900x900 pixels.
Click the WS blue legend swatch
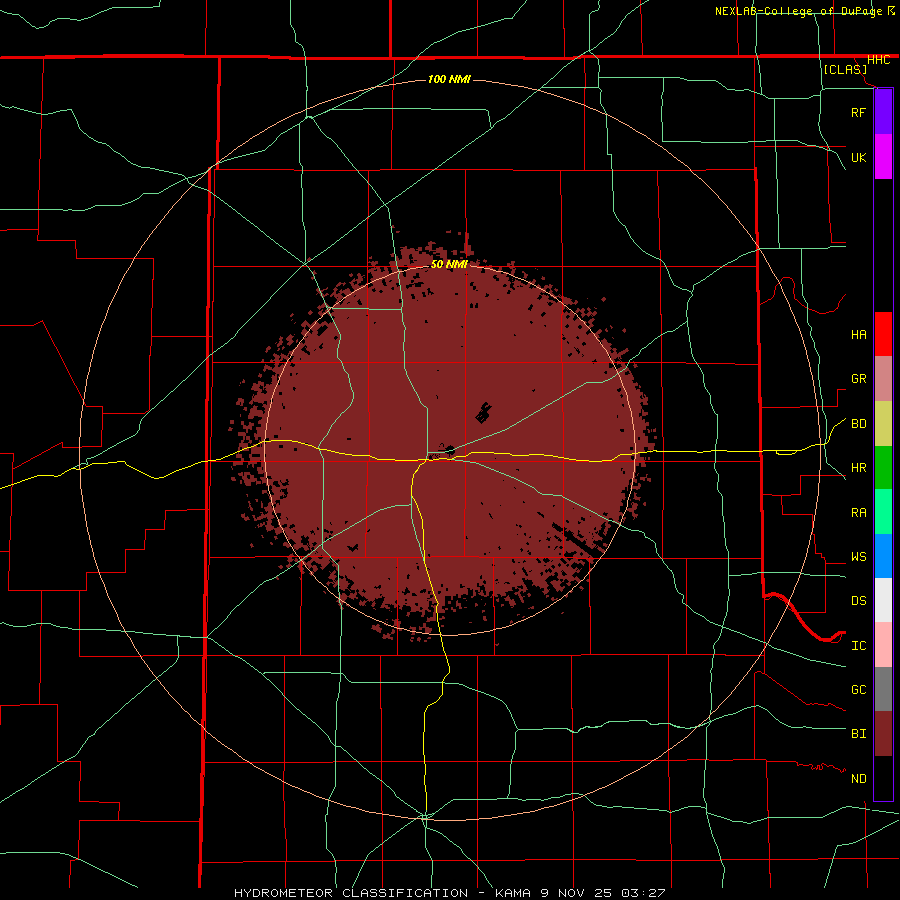pos(883,556)
